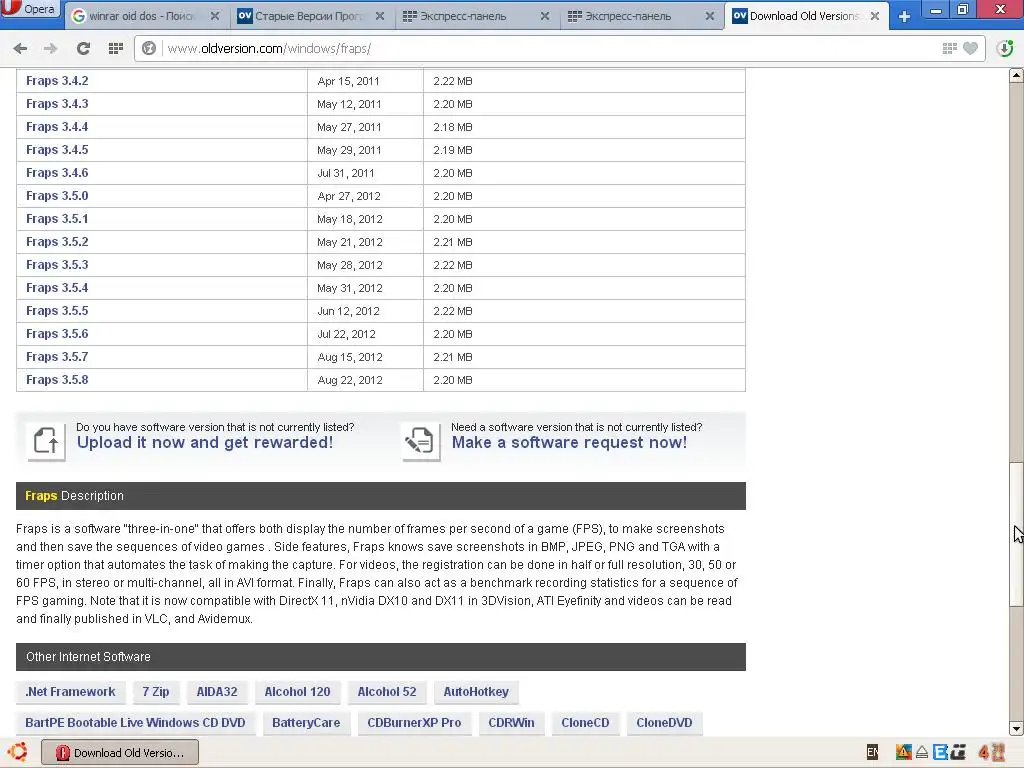The image size is (1024, 768).
Task: Click scrollbar up arrow on page
Action: (1016, 75)
